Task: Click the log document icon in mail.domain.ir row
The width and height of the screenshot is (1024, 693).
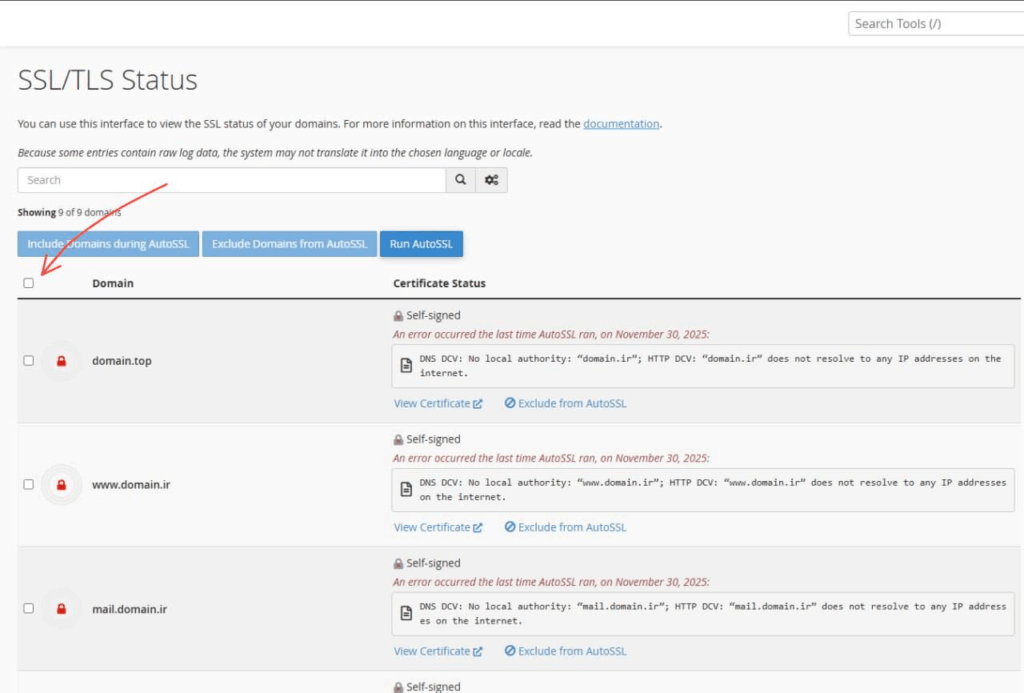Action: [406, 614]
